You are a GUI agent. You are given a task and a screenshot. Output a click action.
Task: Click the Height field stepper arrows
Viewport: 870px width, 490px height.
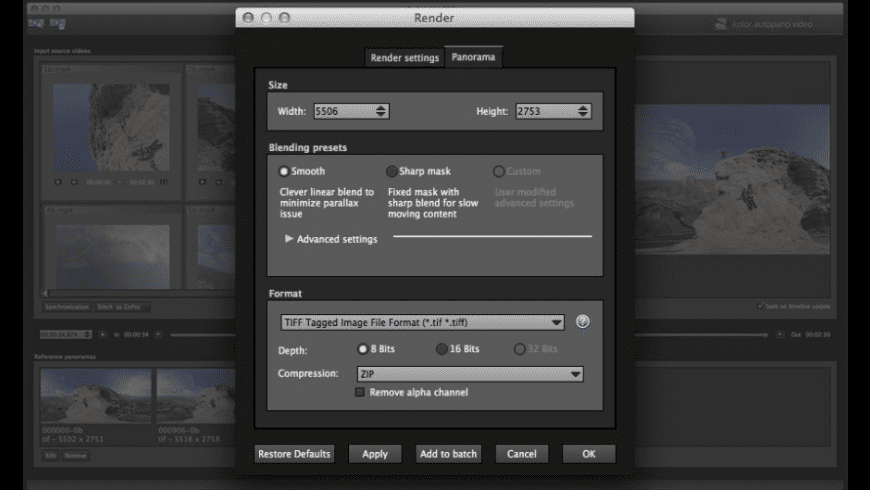coord(583,111)
